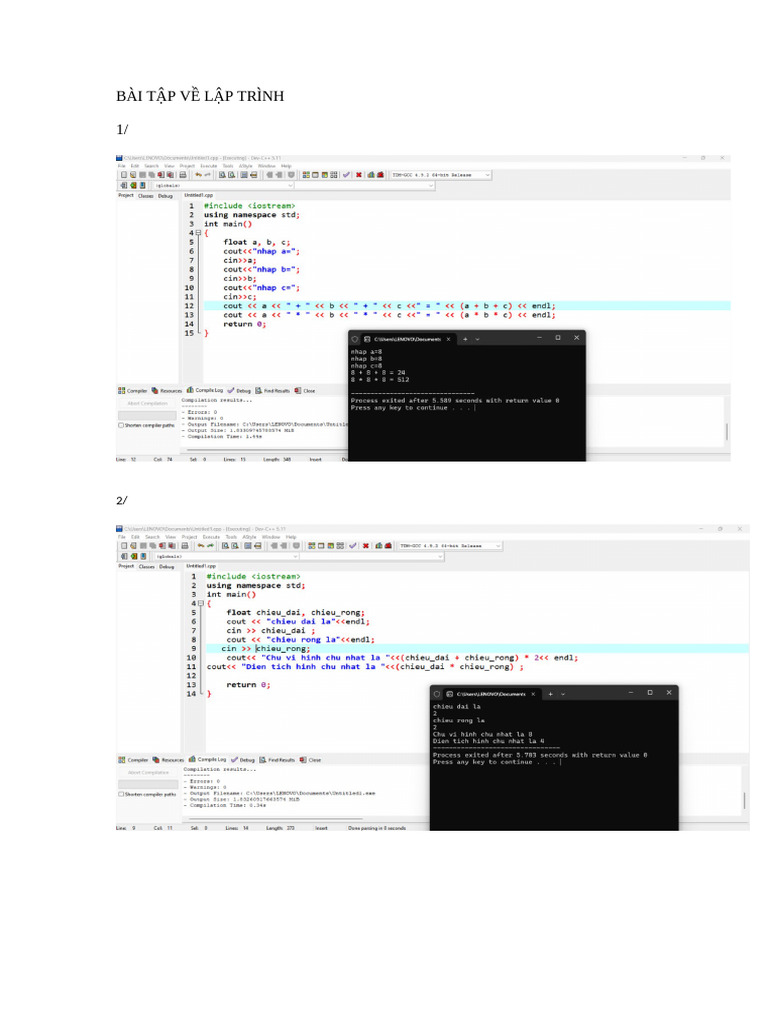
Task: Open console tab dropdown chevron in exercise 2 terminal
Action: (563, 694)
